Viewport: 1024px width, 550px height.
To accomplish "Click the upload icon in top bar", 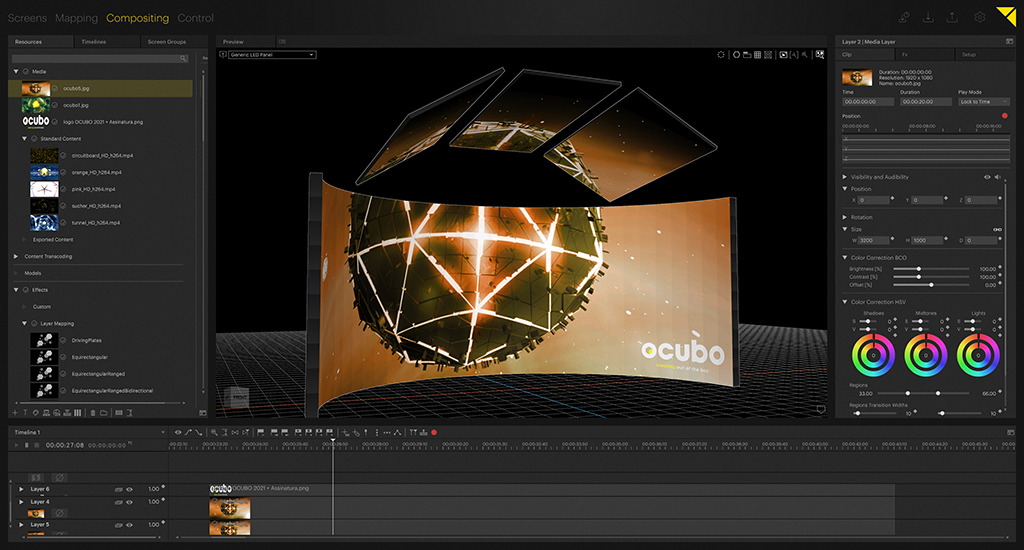I will [953, 17].
